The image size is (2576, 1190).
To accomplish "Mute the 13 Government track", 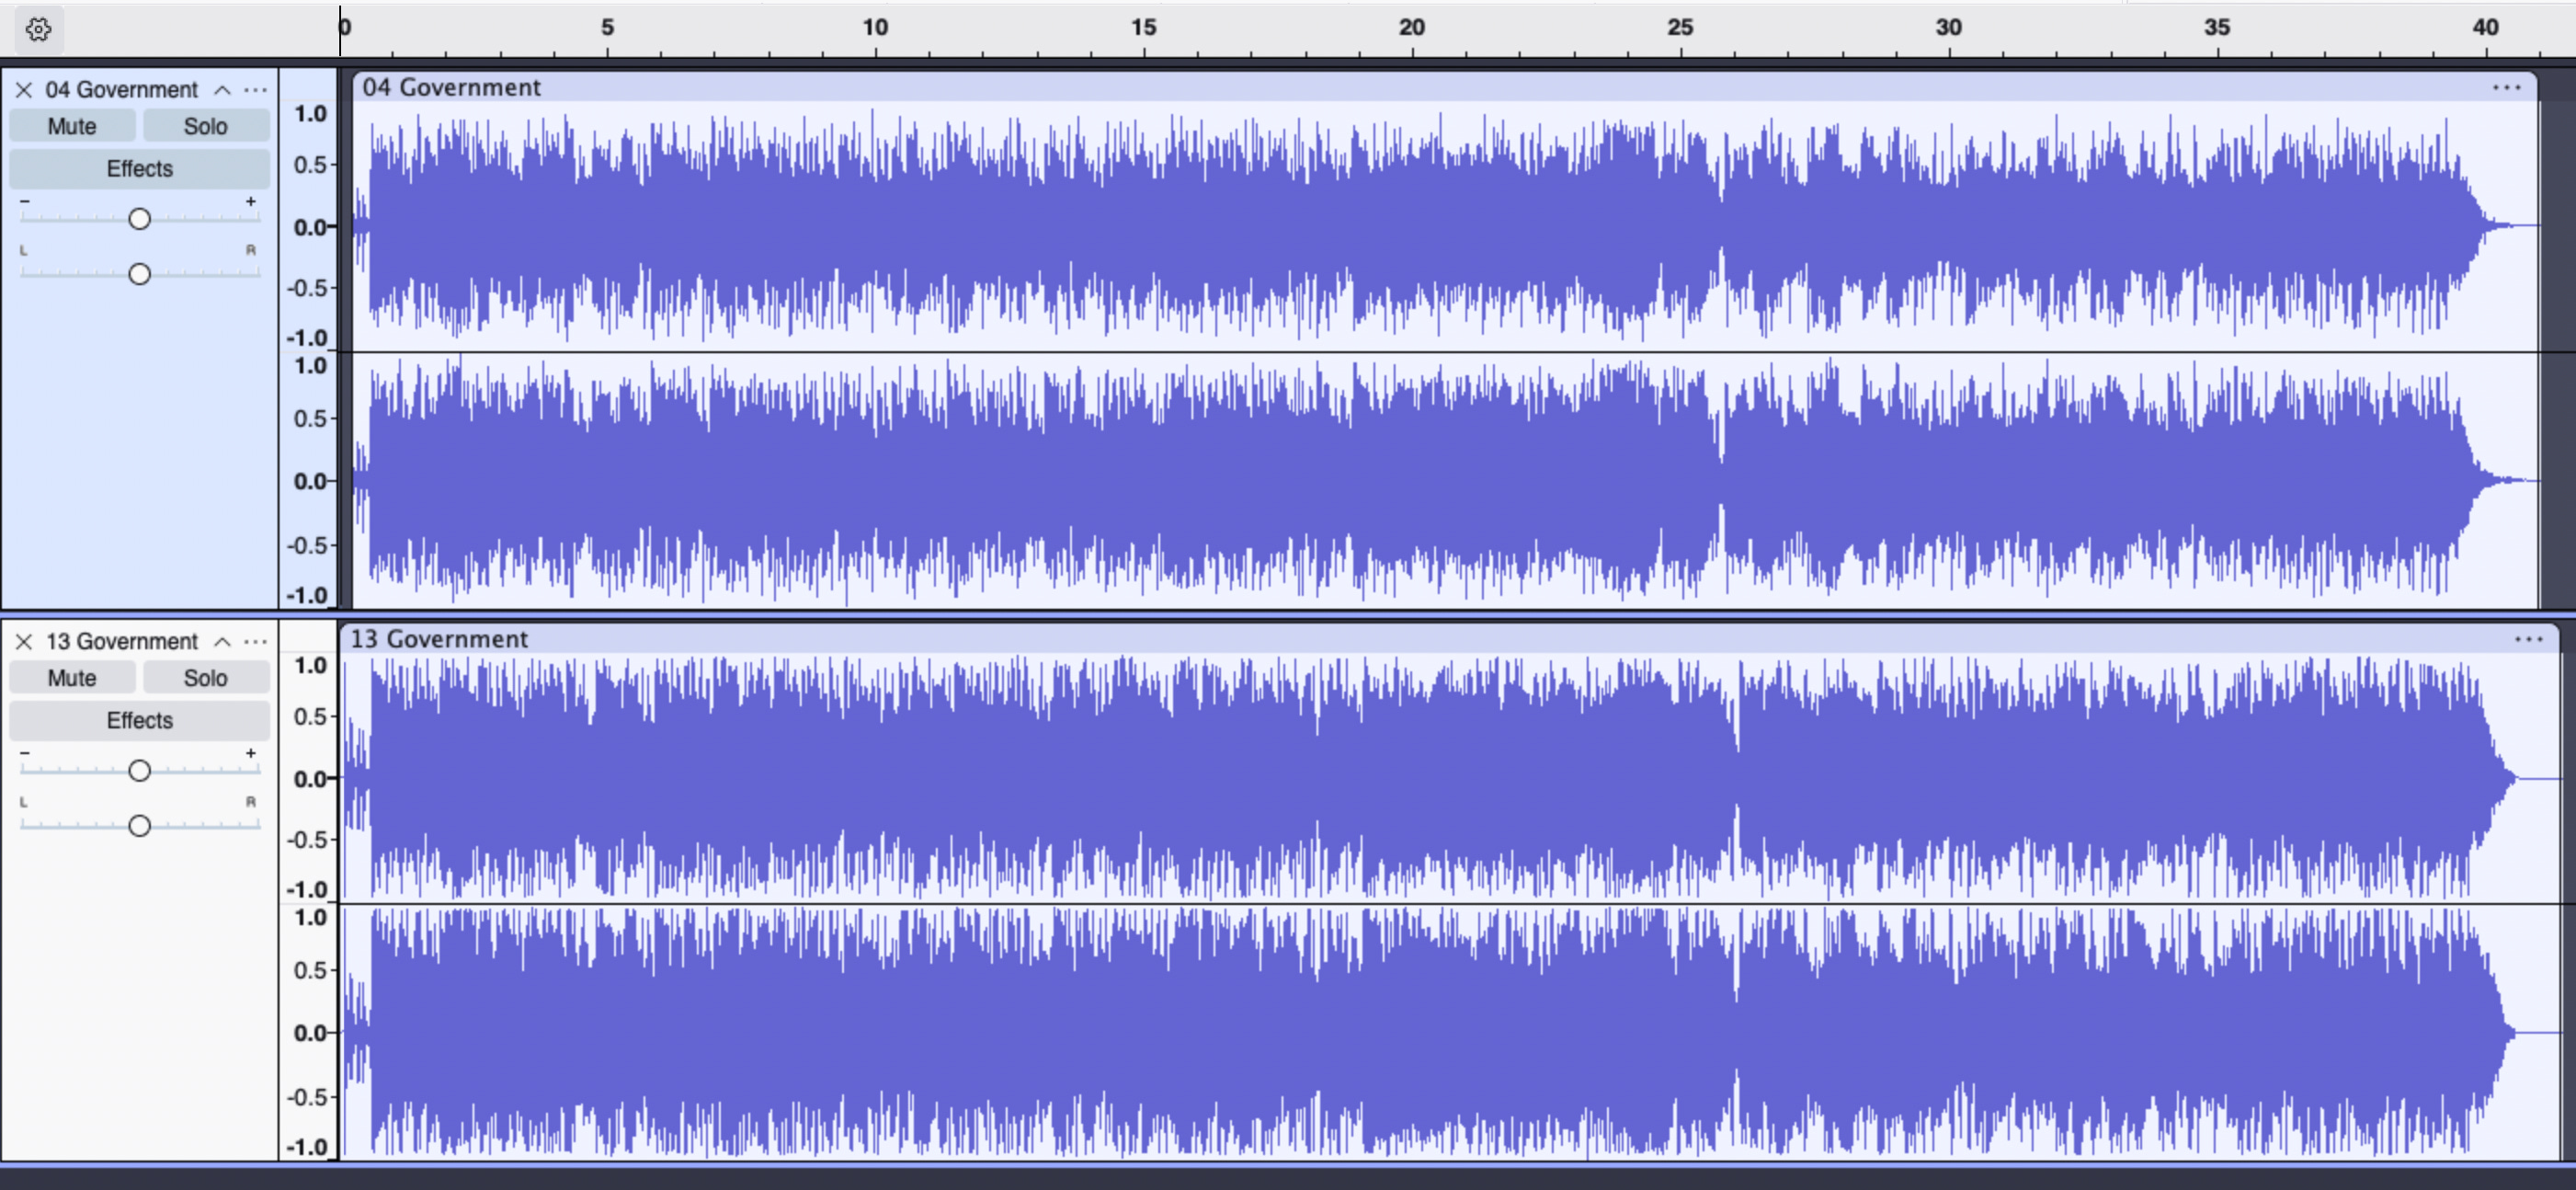I will (72, 679).
